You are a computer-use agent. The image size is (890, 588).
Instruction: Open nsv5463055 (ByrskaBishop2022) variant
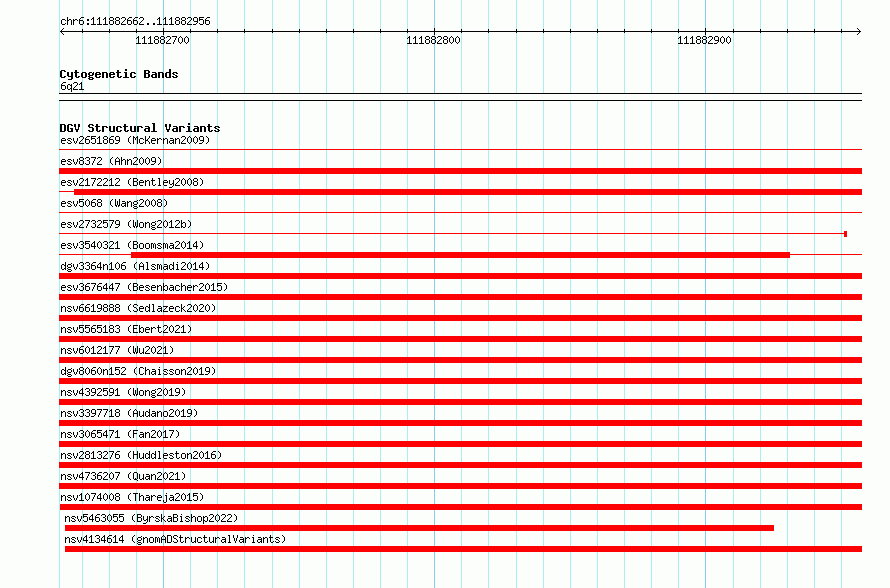tap(151, 518)
